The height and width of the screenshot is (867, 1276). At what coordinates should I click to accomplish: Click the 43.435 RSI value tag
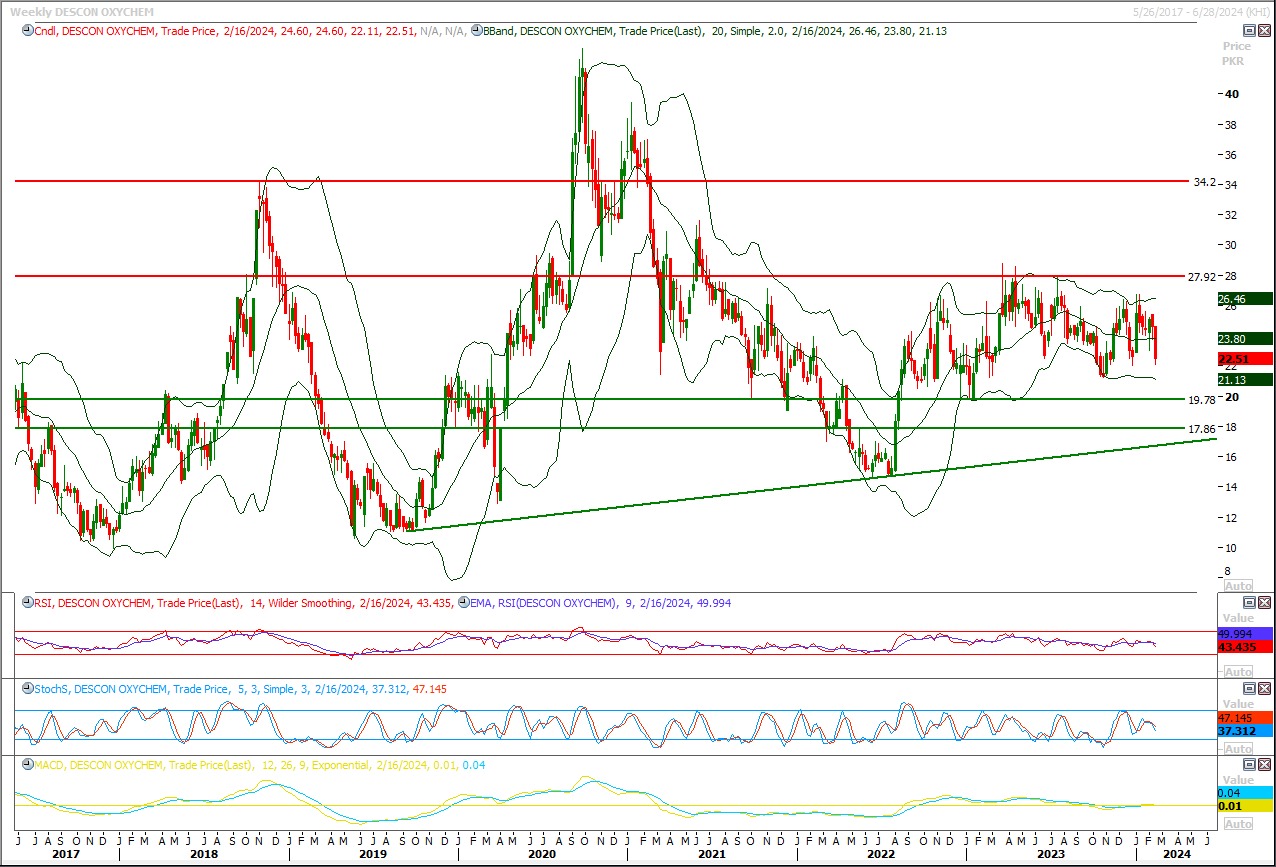point(1244,647)
